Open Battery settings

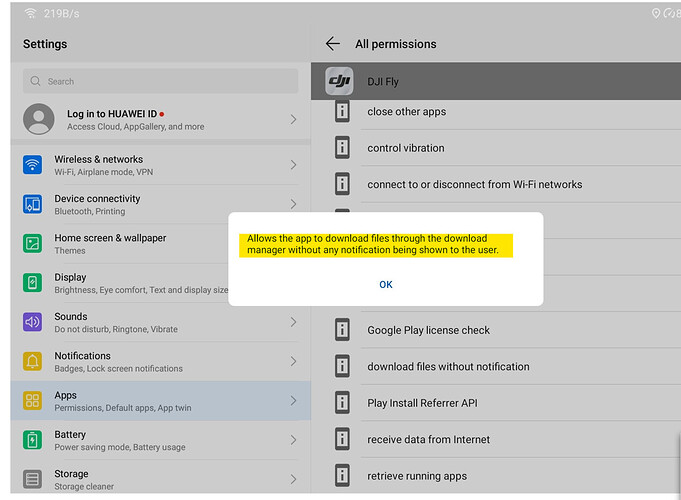click(x=160, y=440)
